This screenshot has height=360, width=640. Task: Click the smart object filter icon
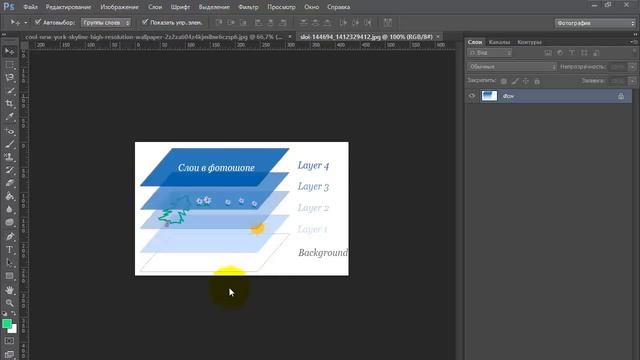tap(596, 53)
